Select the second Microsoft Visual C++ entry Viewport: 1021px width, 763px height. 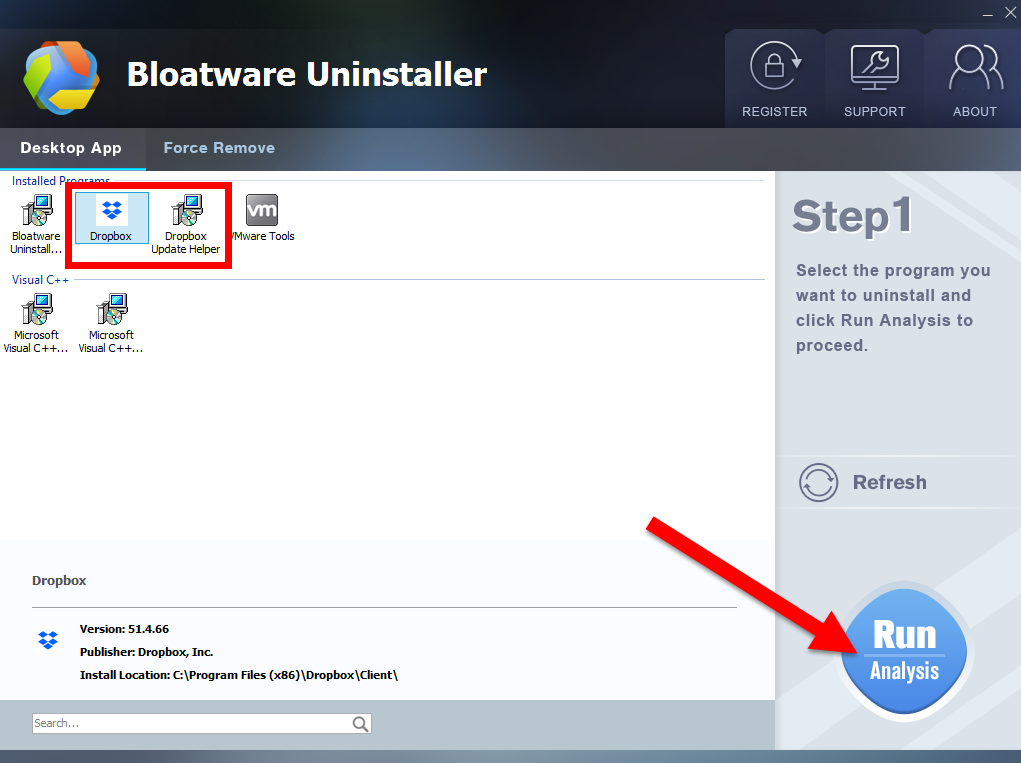click(x=111, y=324)
